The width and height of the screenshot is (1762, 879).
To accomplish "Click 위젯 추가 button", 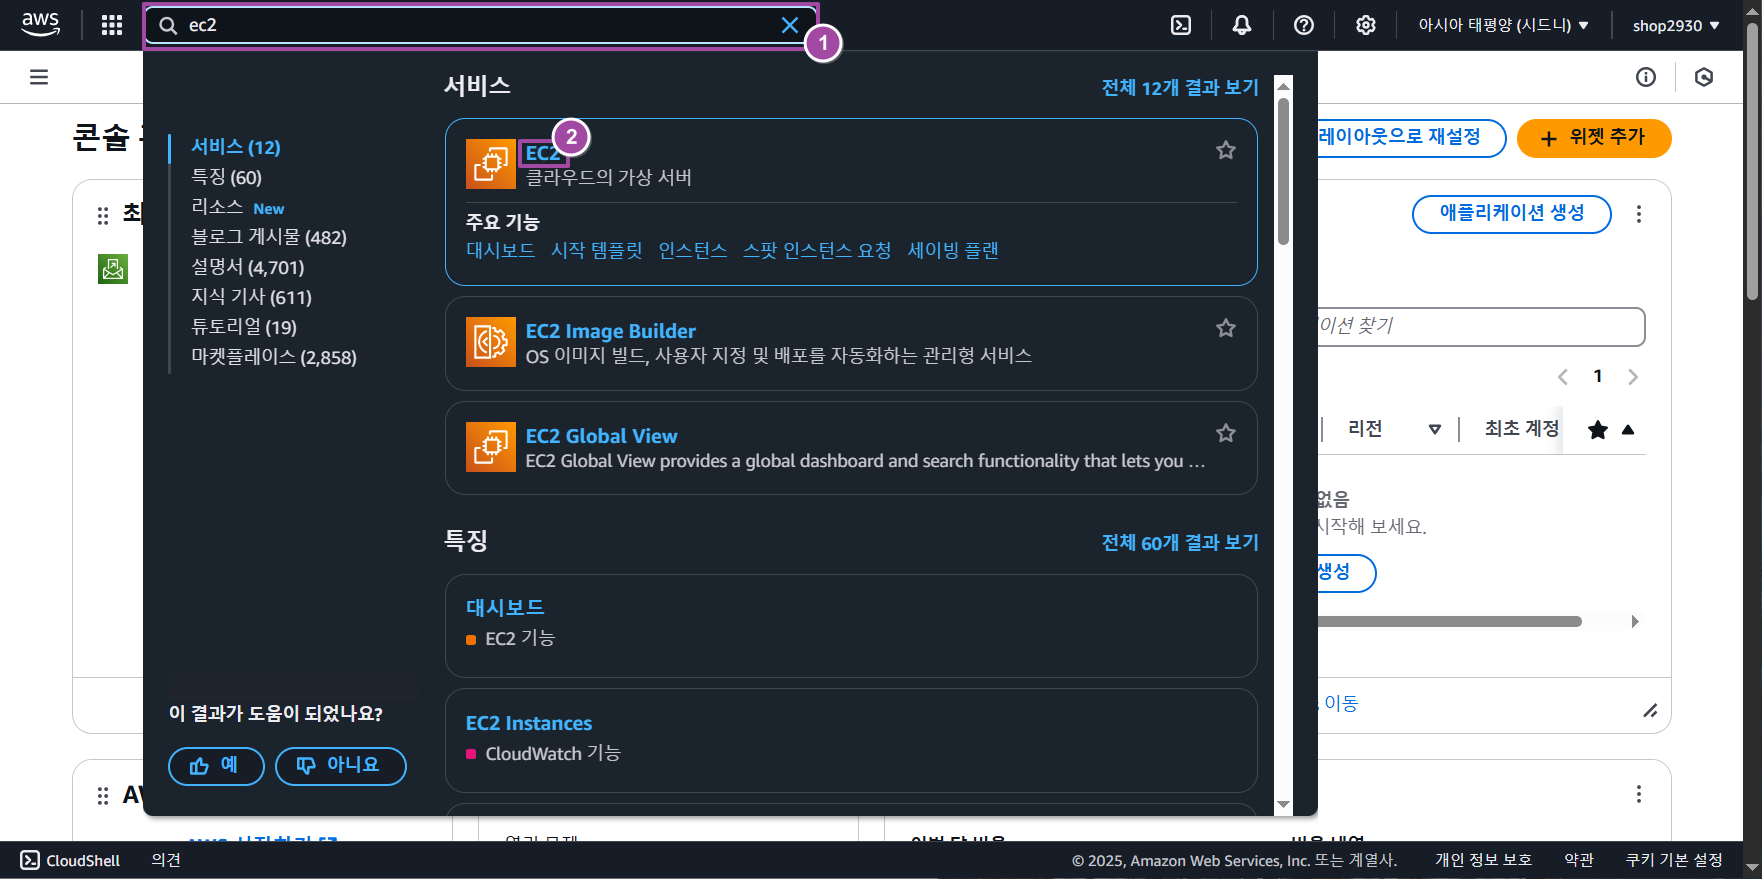I will [1594, 138].
